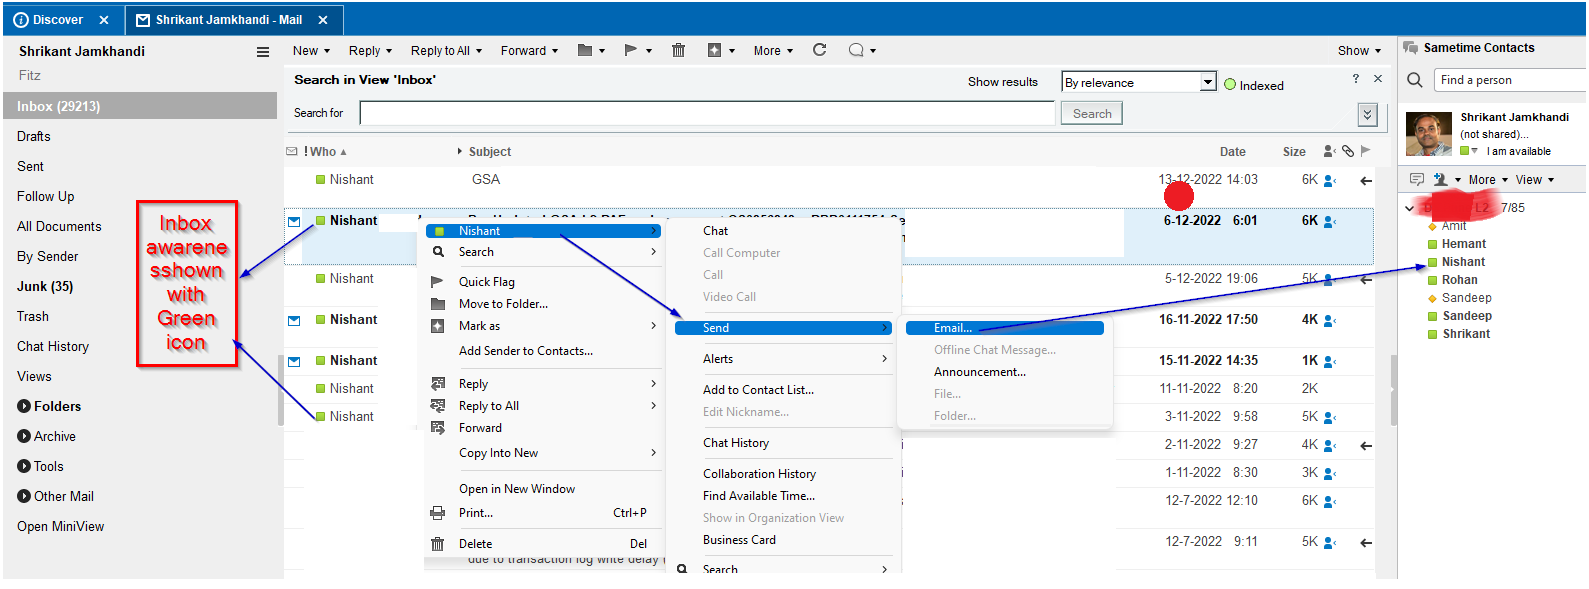
Task: Click the hamburger menu icon beside Shrikant Jamkhandi
Action: tap(263, 52)
